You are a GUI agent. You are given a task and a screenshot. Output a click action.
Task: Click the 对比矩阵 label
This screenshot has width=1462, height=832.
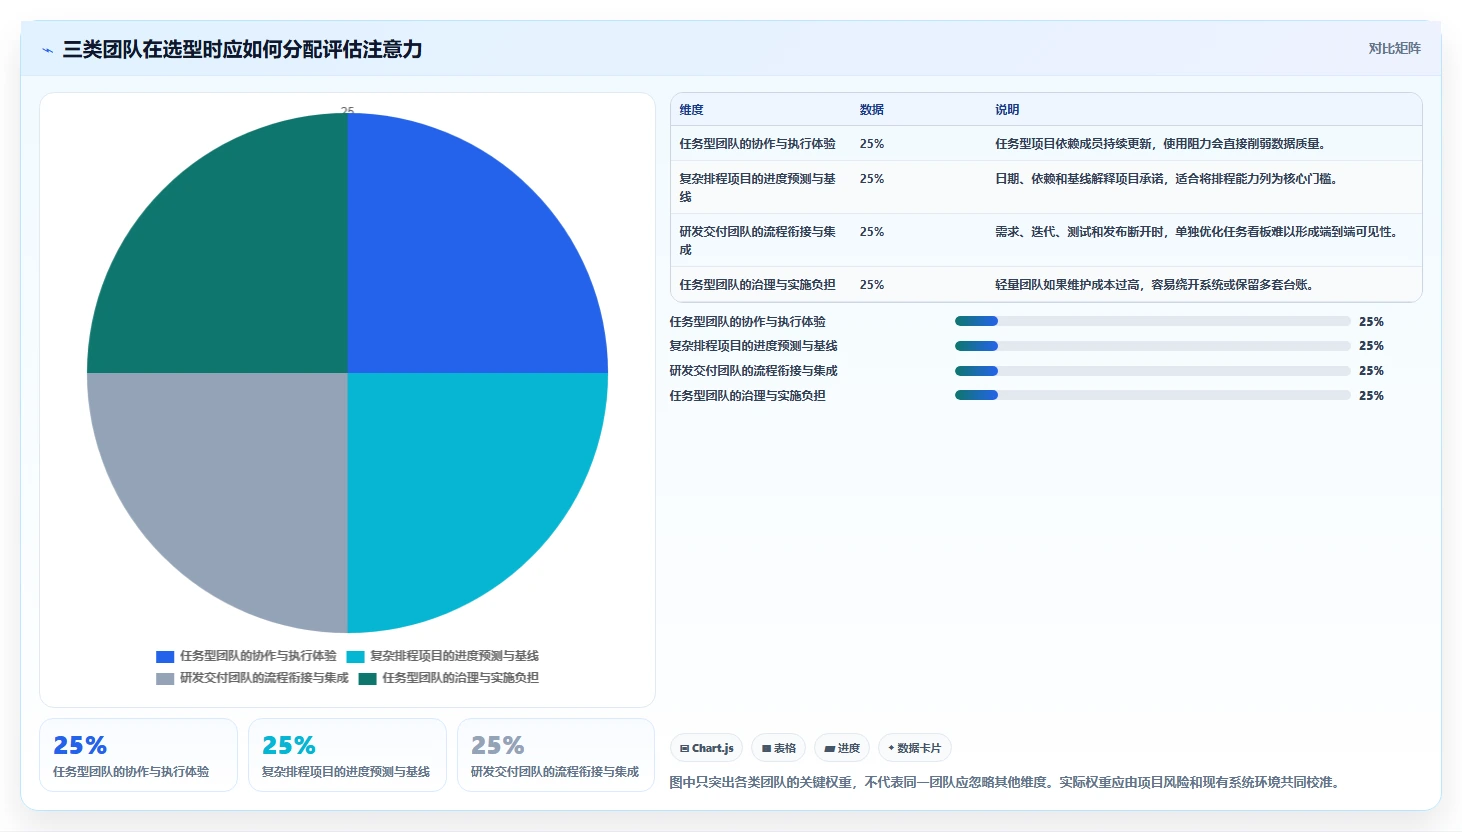click(1394, 48)
